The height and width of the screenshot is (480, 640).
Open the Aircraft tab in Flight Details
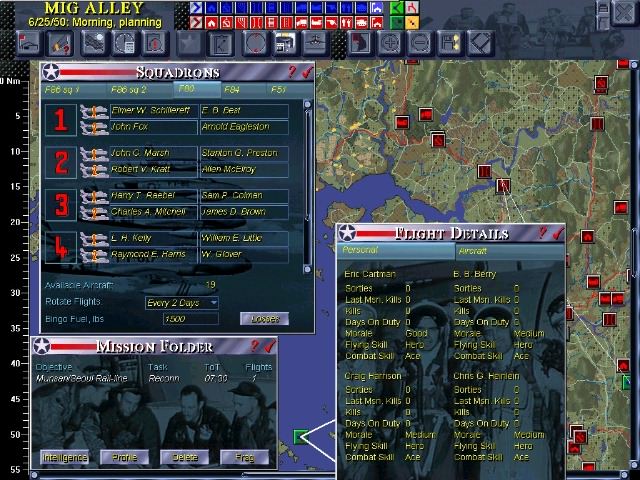[x=472, y=250]
